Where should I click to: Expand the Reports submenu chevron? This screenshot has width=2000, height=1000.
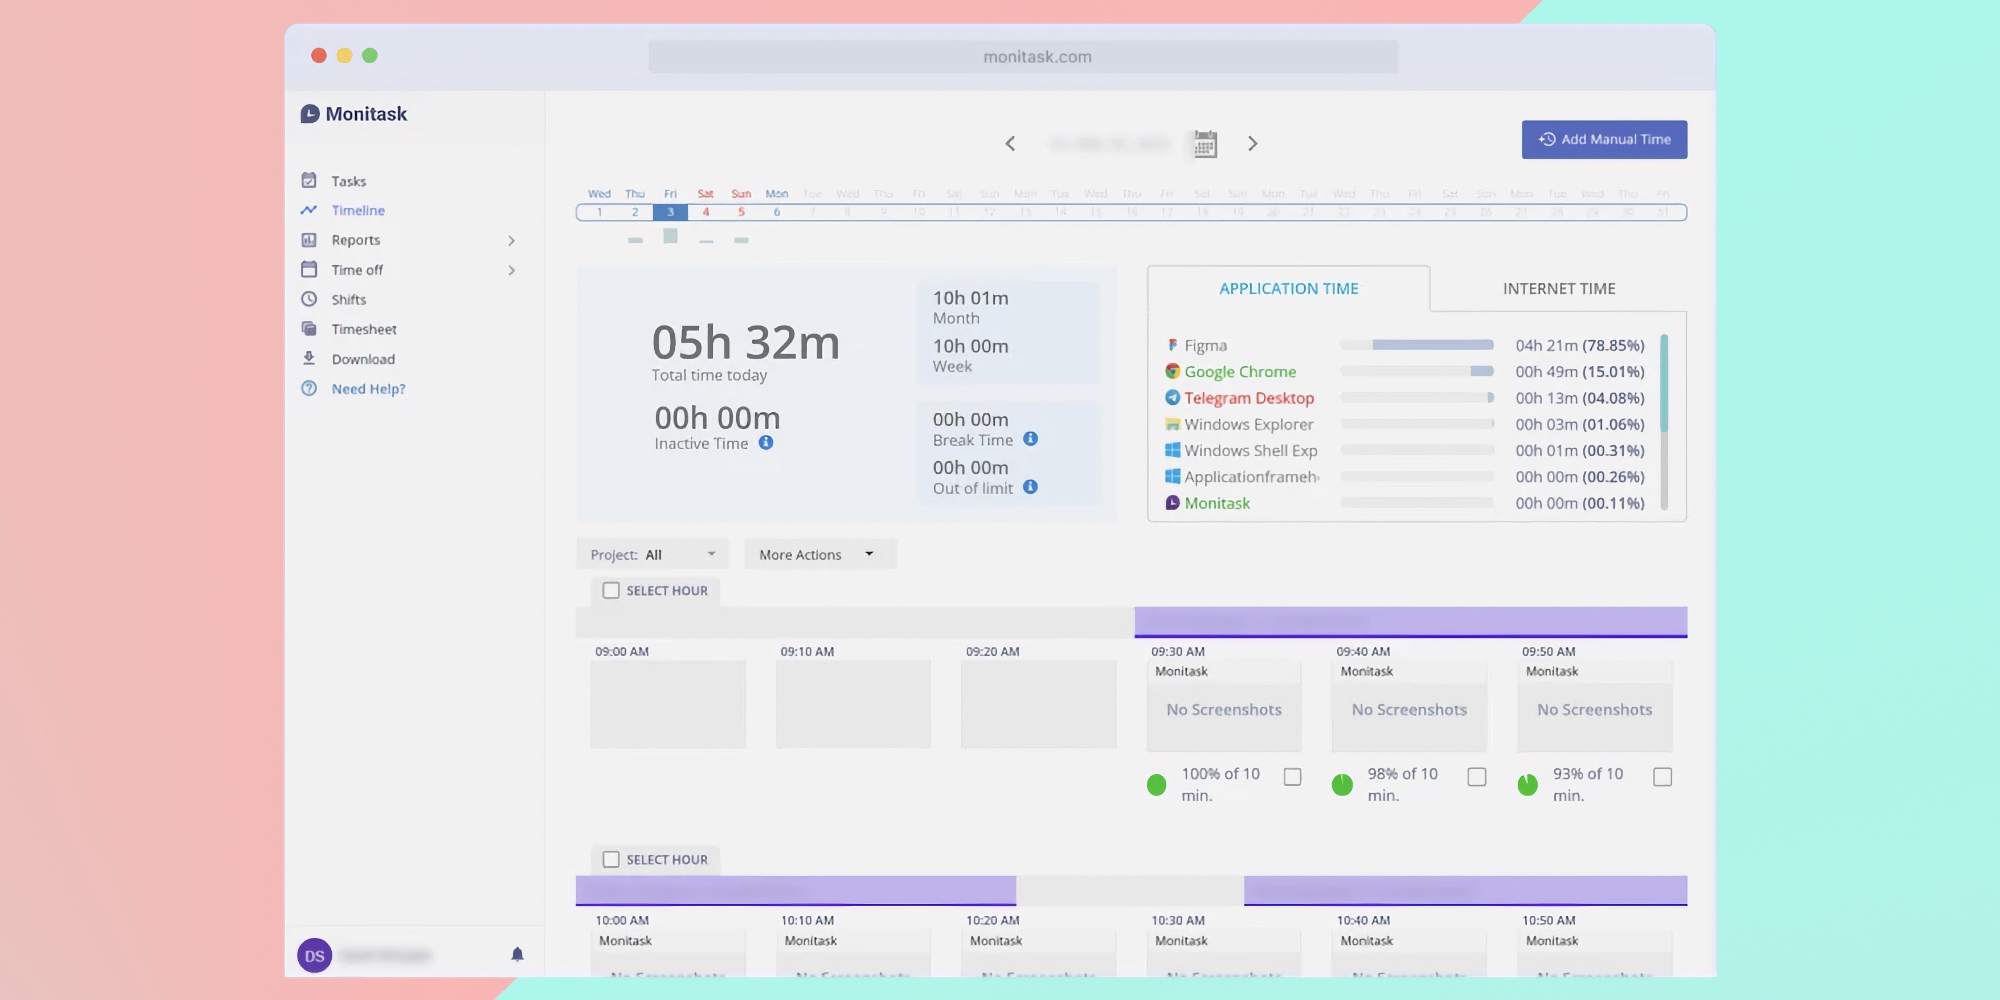tap(512, 241)
